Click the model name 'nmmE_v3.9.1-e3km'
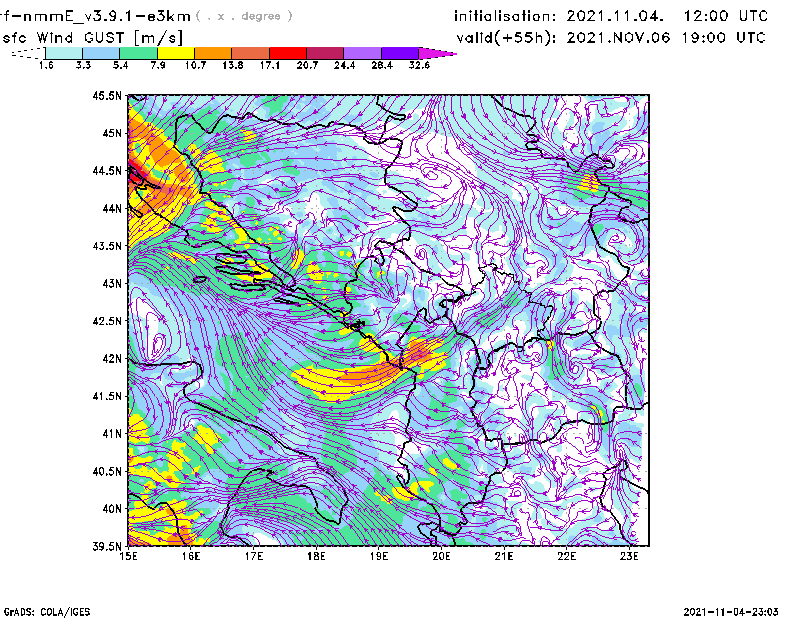Image resolution: width=800 pixels, height=618 pixels. [x=107, y=16]
